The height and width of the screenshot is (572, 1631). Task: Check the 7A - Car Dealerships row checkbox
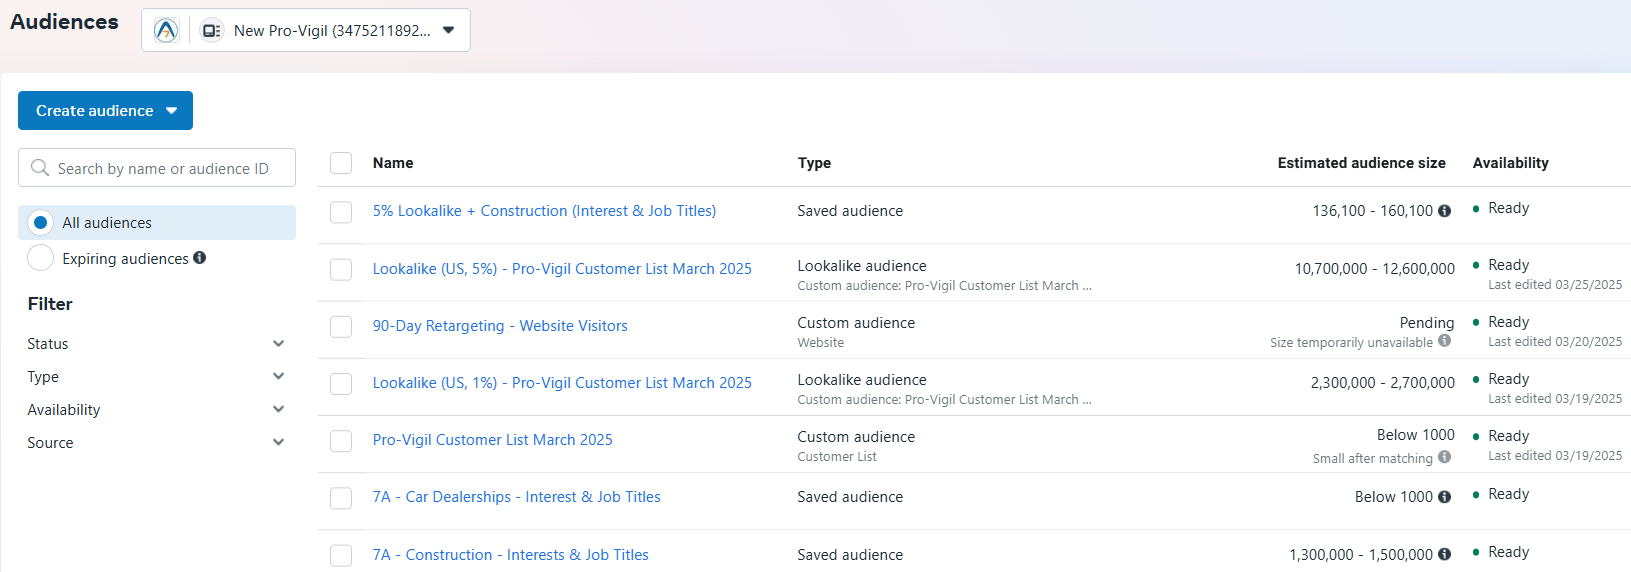coord(341,498)
